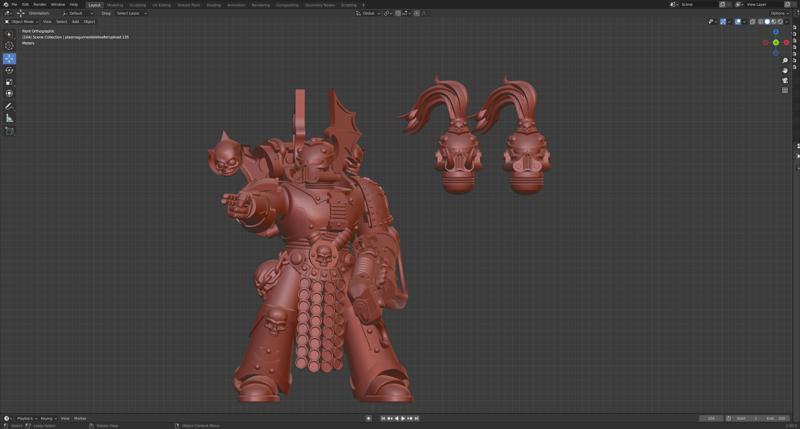800x429 pixels.
Task: Select the Rotate tool
Action: (x=9, y=70)
